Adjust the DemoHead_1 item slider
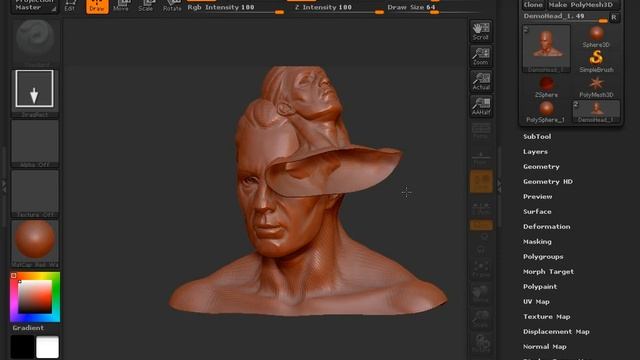 (x=565, y=17)
